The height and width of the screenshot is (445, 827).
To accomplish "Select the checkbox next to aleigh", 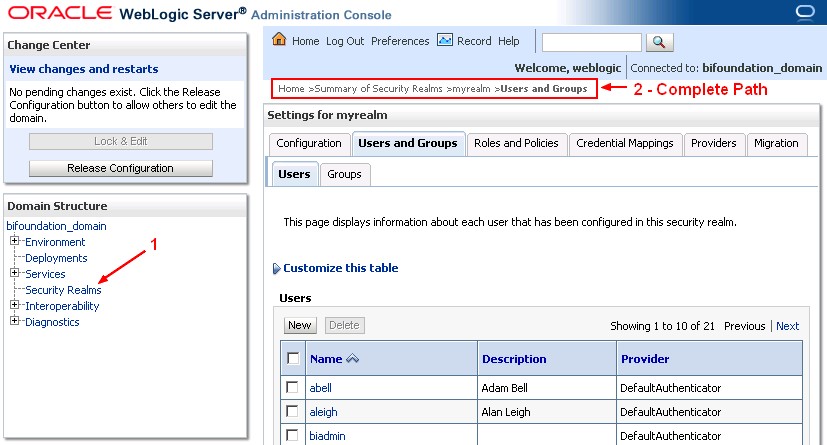I will 293,410.
